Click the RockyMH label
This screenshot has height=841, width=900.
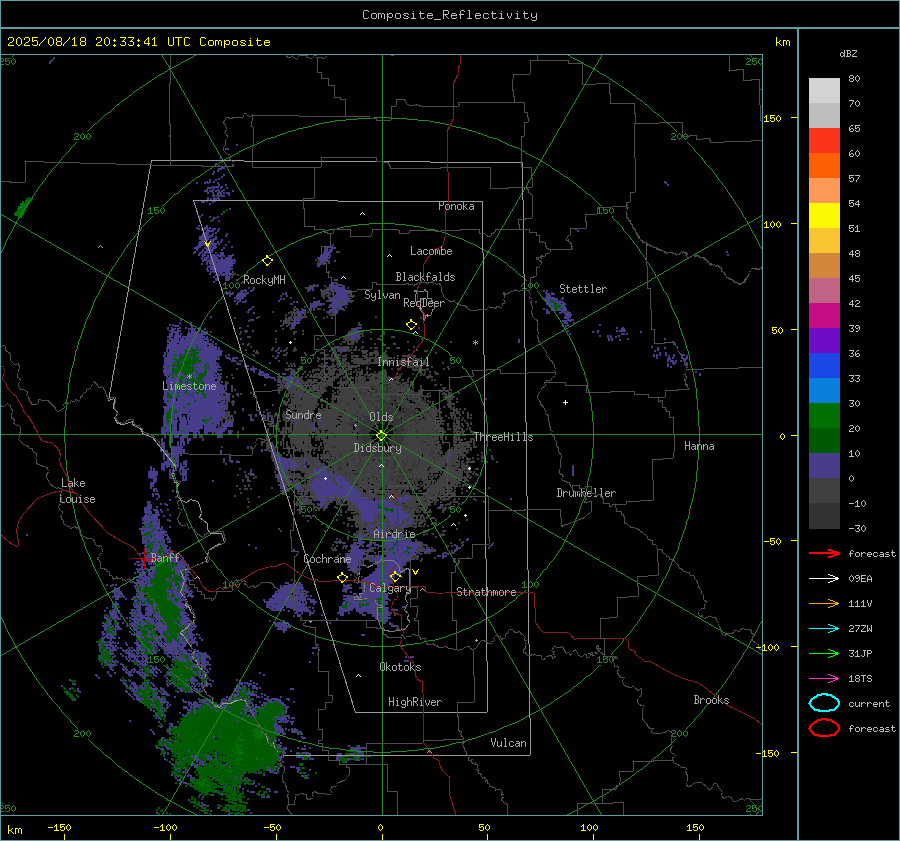point(264,280)
